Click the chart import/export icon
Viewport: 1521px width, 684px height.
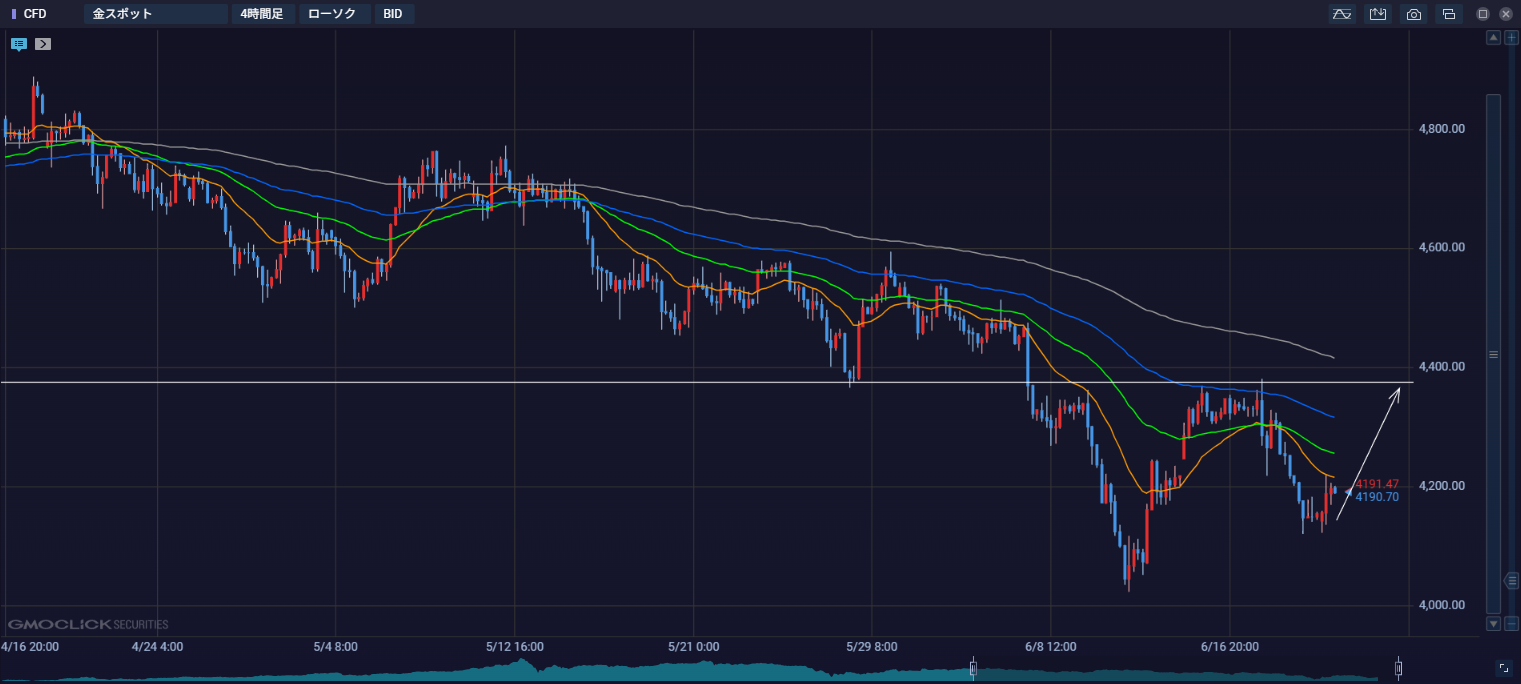point(1378,14)
